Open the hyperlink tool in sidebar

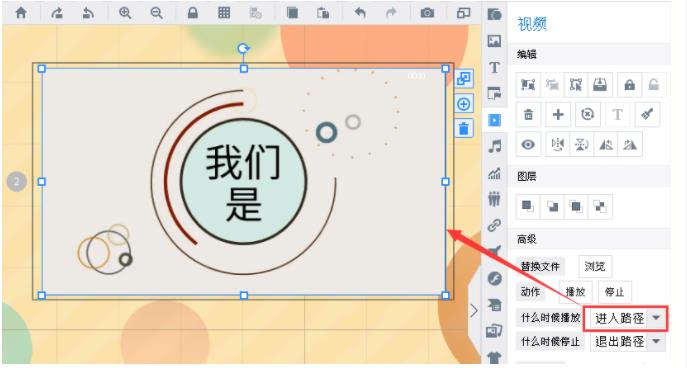point(494,225)
